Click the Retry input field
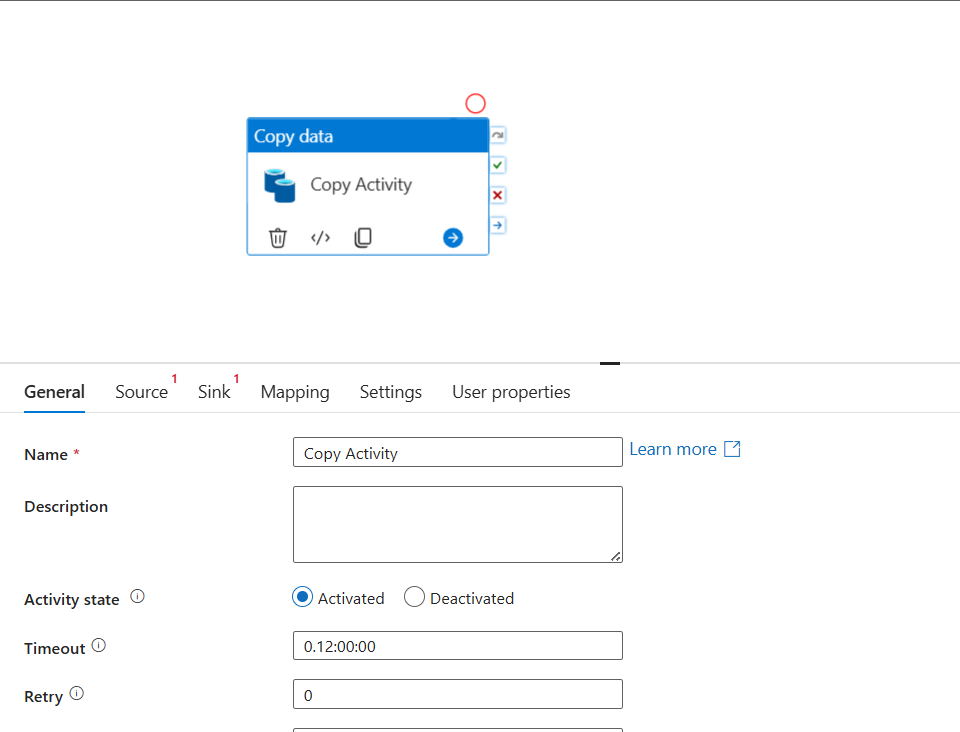Screen dimensions: 960x732 point(458,694)
